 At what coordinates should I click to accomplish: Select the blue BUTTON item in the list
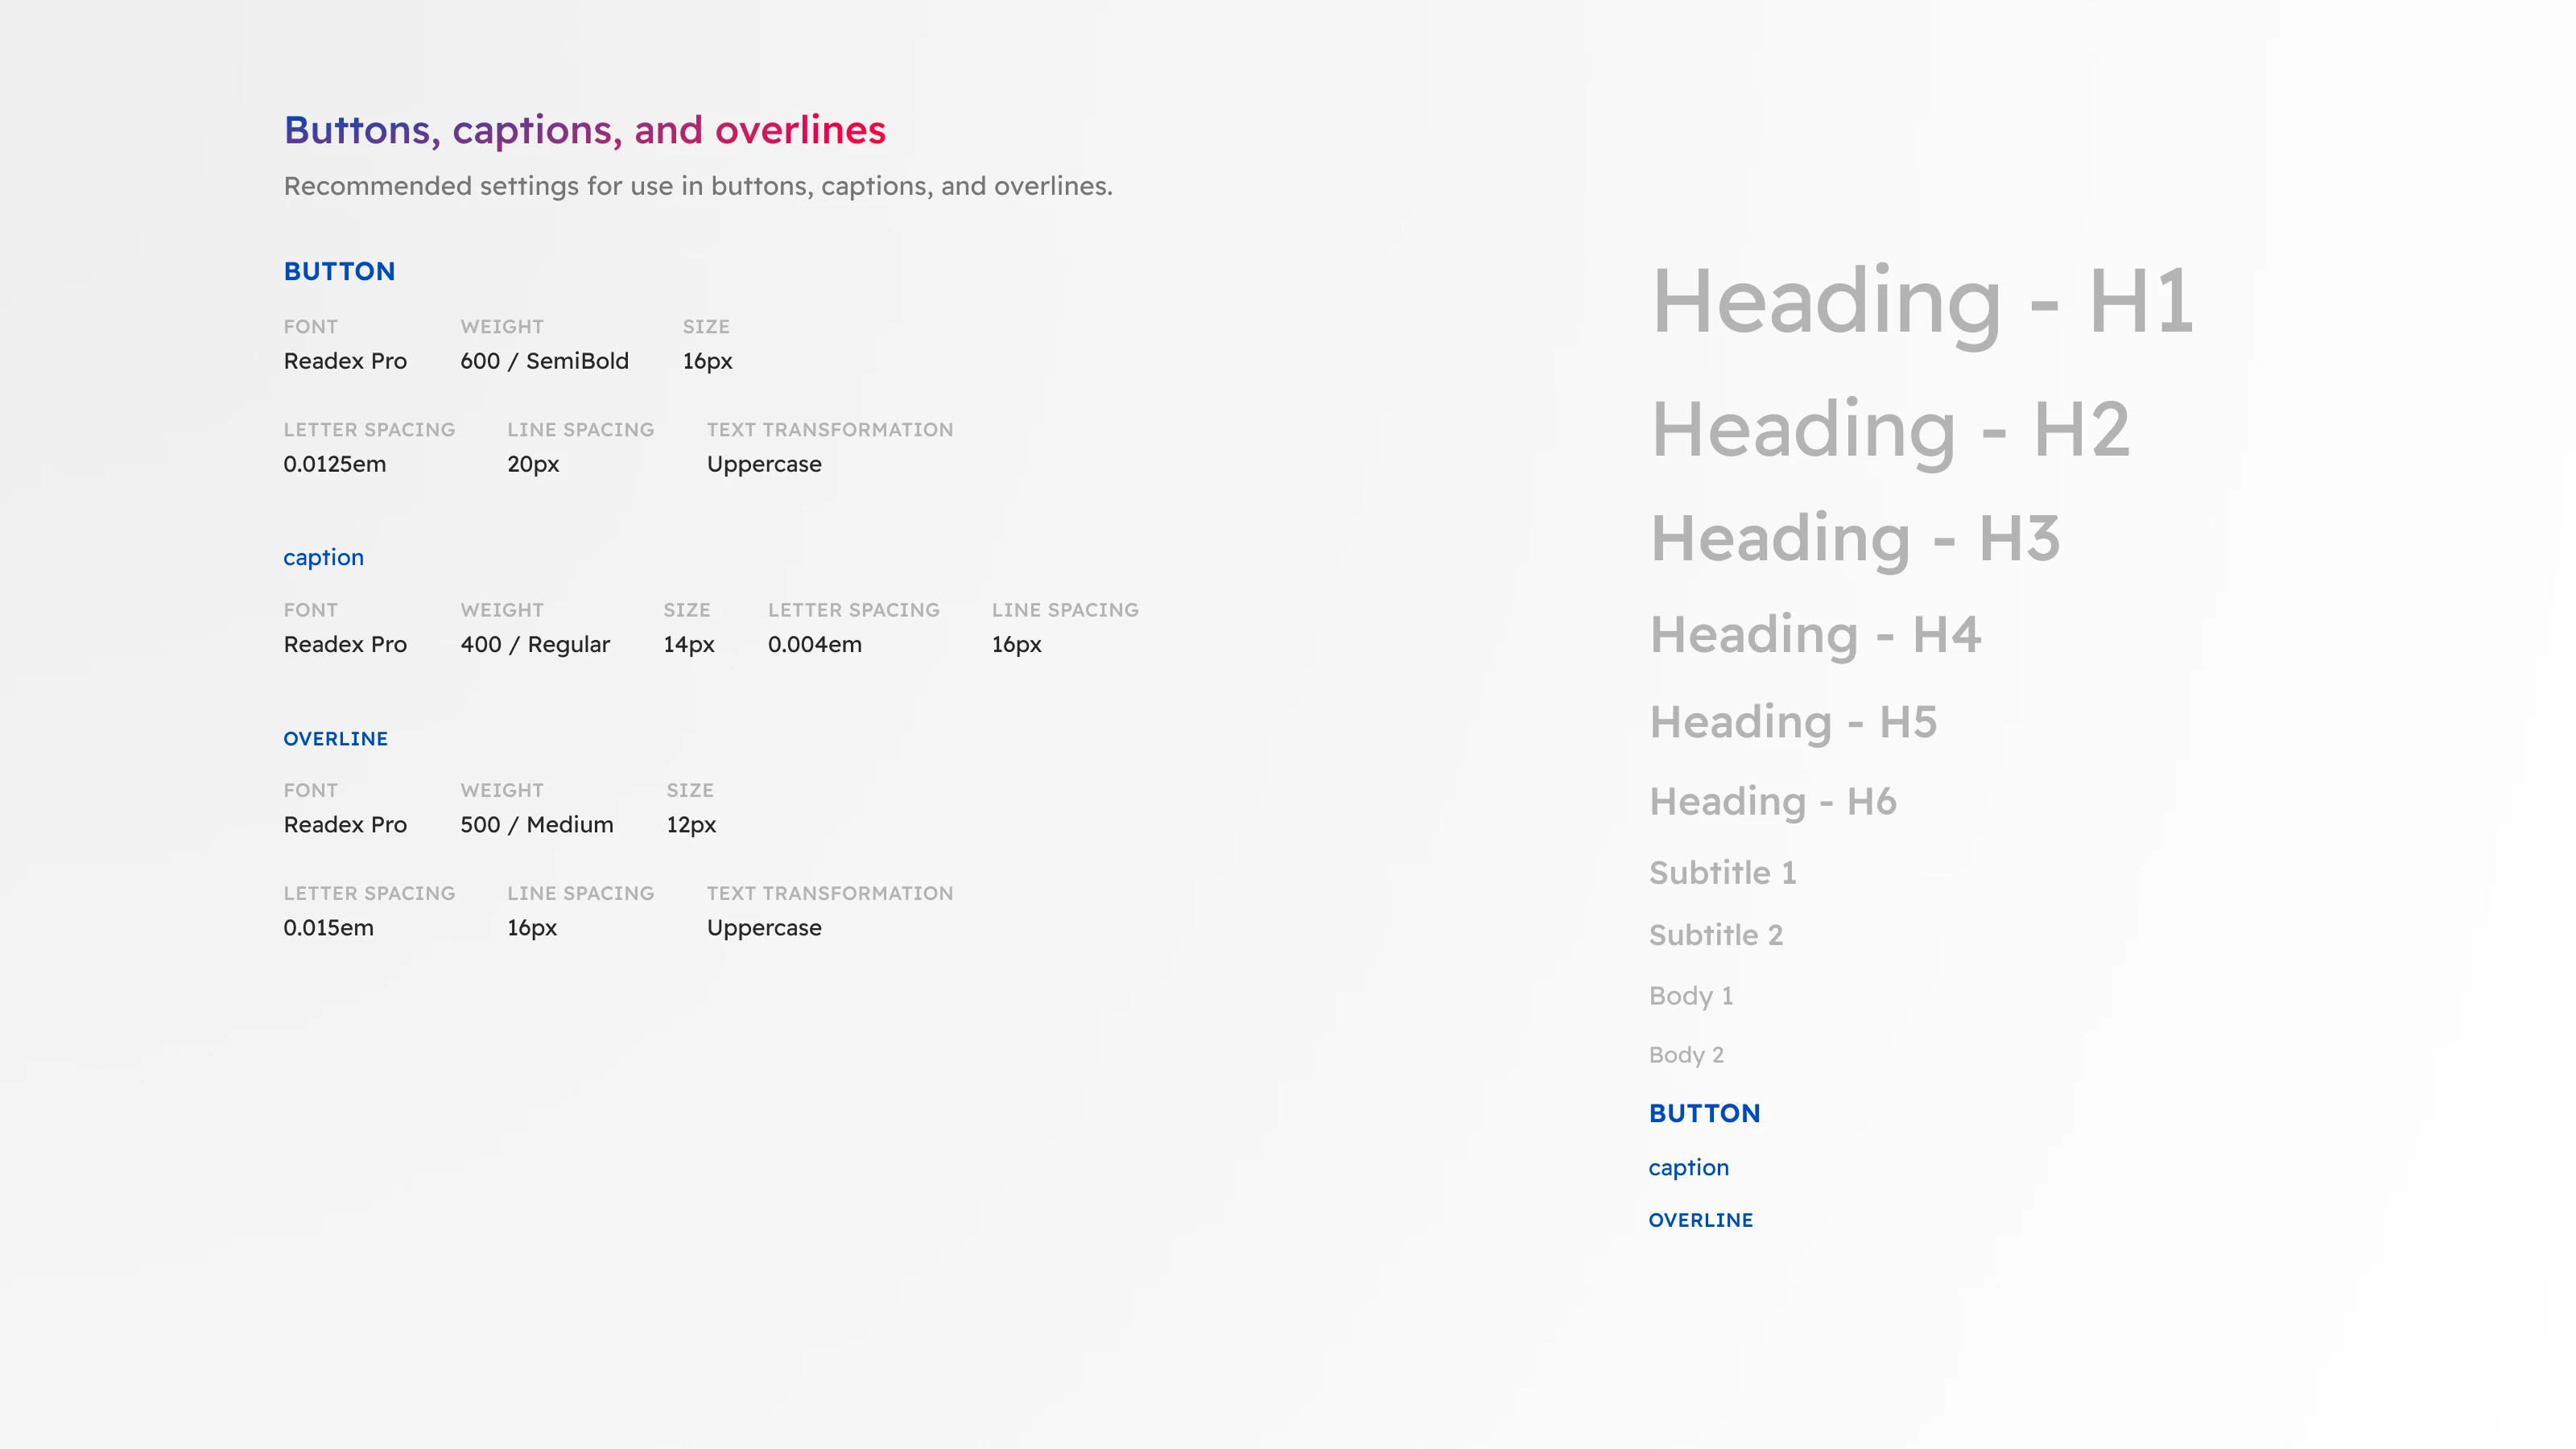coord(1704,1113)
